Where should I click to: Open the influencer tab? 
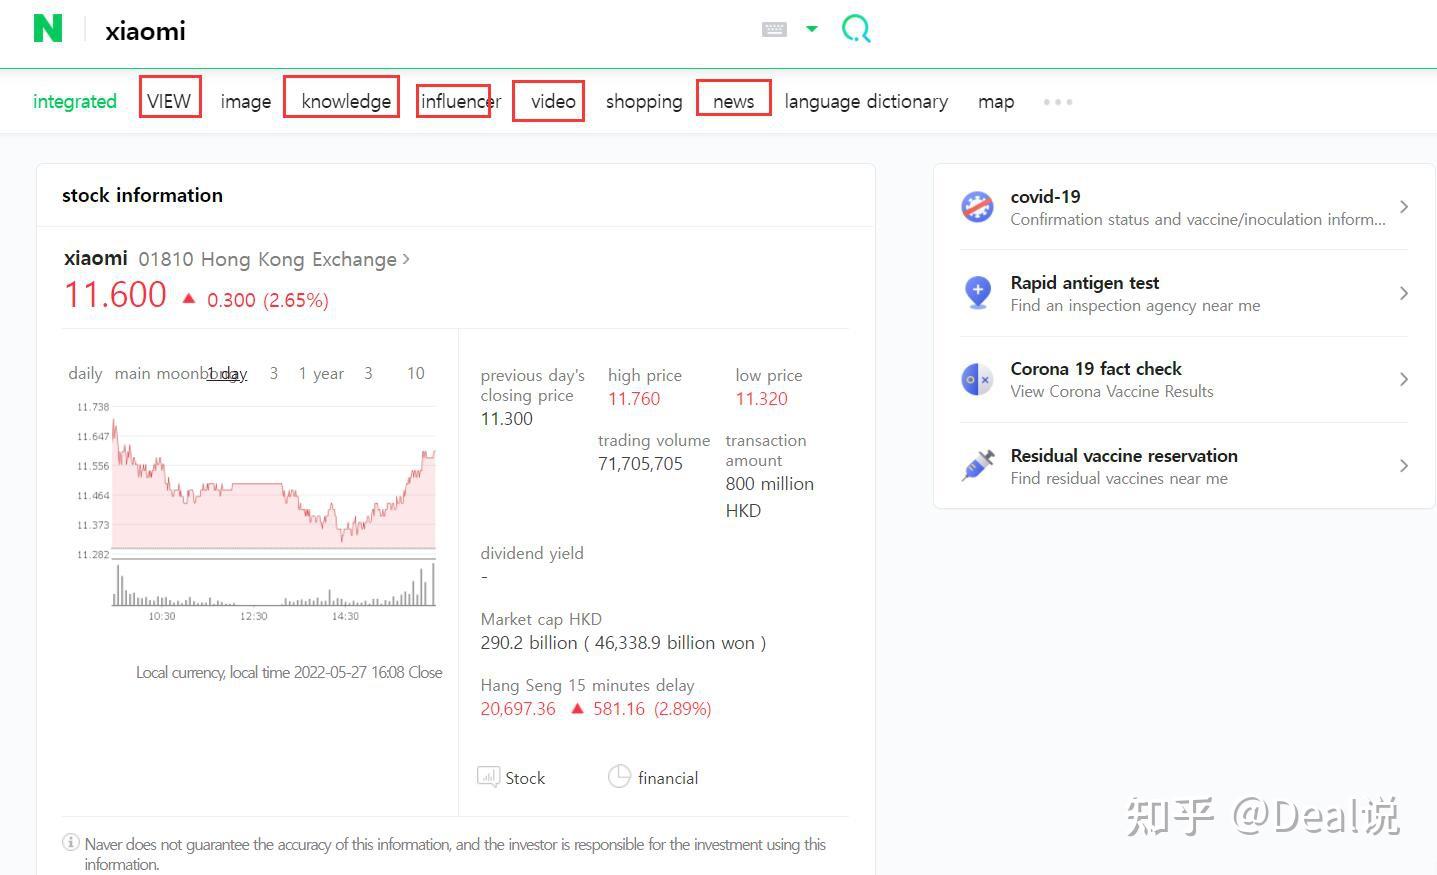point(461,101)
